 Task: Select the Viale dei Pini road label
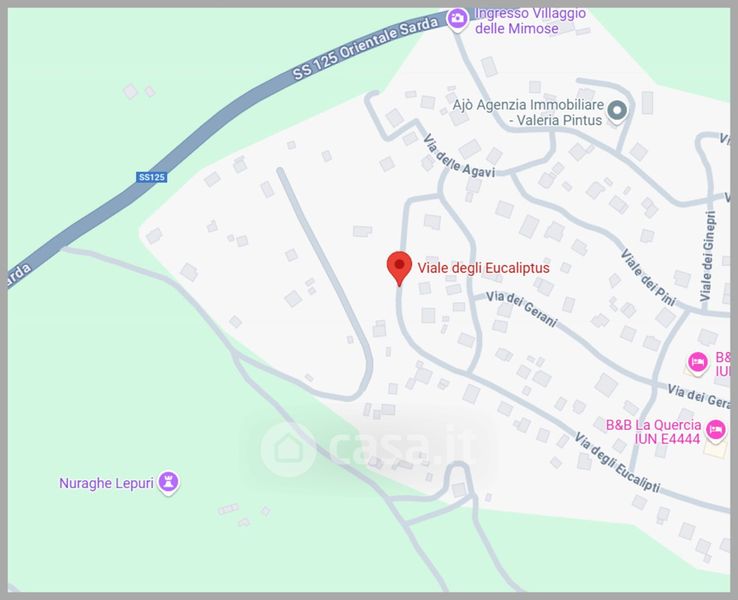click(648, 278)
